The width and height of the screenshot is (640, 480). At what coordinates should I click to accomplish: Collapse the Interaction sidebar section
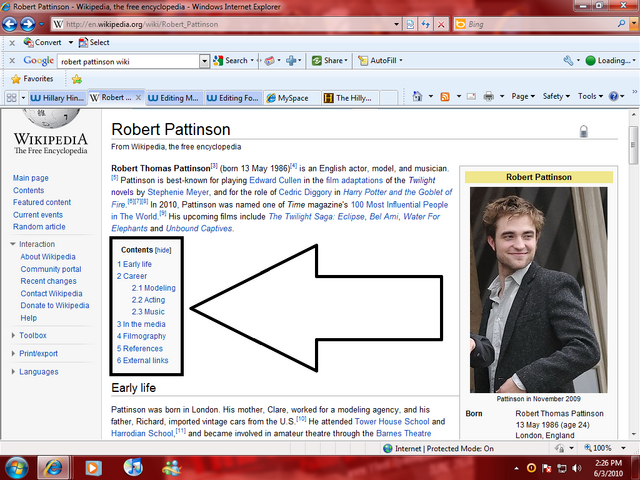coord(13,244)
